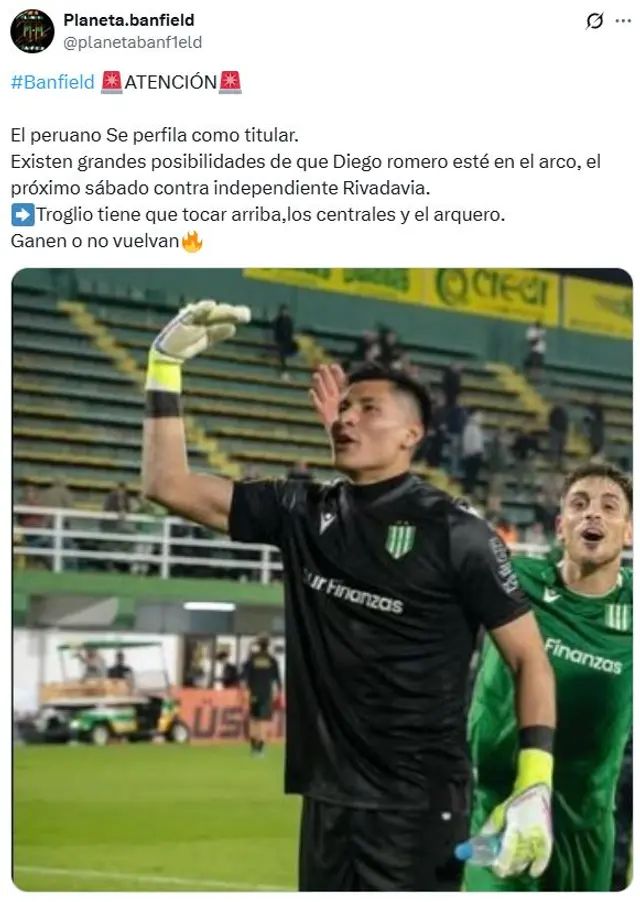The height and width of the screenshot is (902, 640).
Task: Click the siren emoji after ATENCIÓN
Action: (x=230, y=82)
